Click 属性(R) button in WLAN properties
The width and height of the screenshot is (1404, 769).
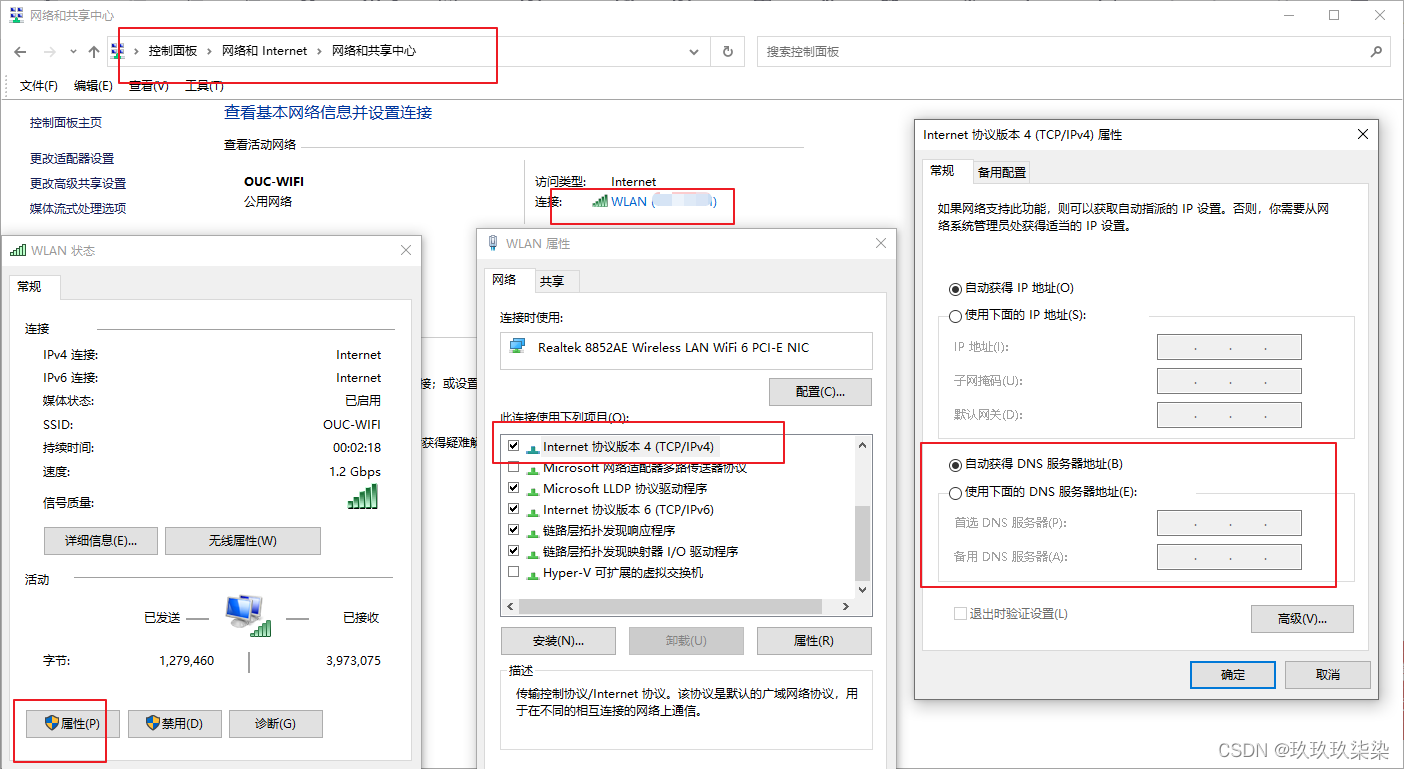pyautogui.click(x=814, y=641)
